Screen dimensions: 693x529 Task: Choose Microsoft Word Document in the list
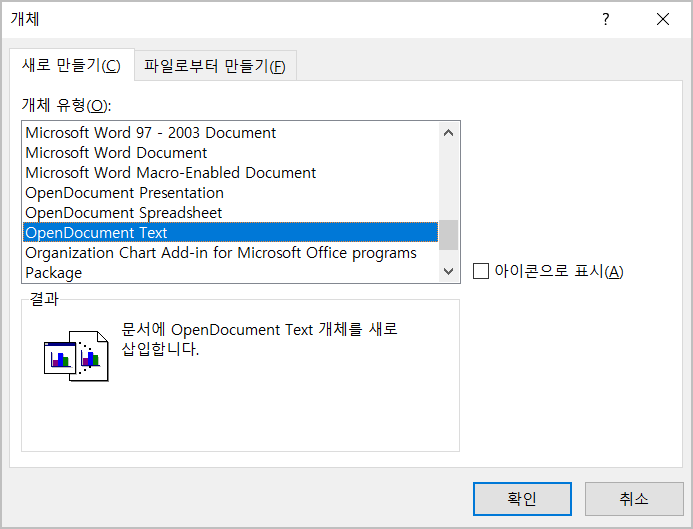(x=230, y=152)
